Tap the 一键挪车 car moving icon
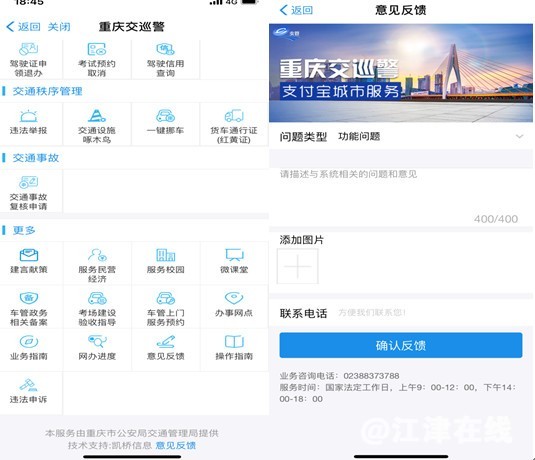The width and height of the screenshot is (535, 460). click(165, 116)
